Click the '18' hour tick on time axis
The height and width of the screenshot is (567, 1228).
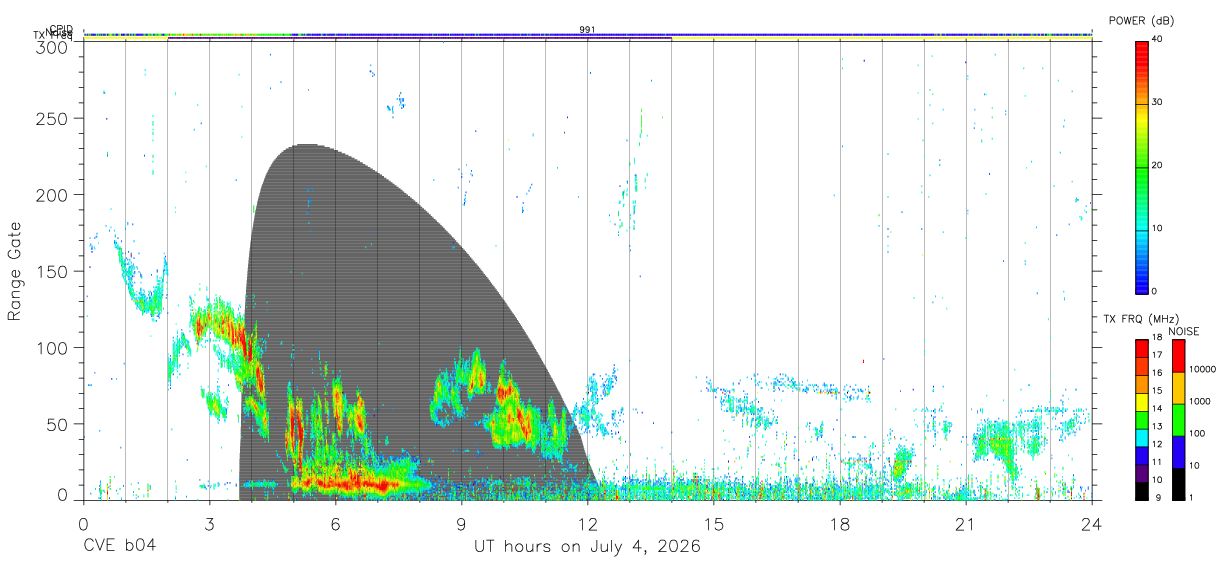(839, 525)
